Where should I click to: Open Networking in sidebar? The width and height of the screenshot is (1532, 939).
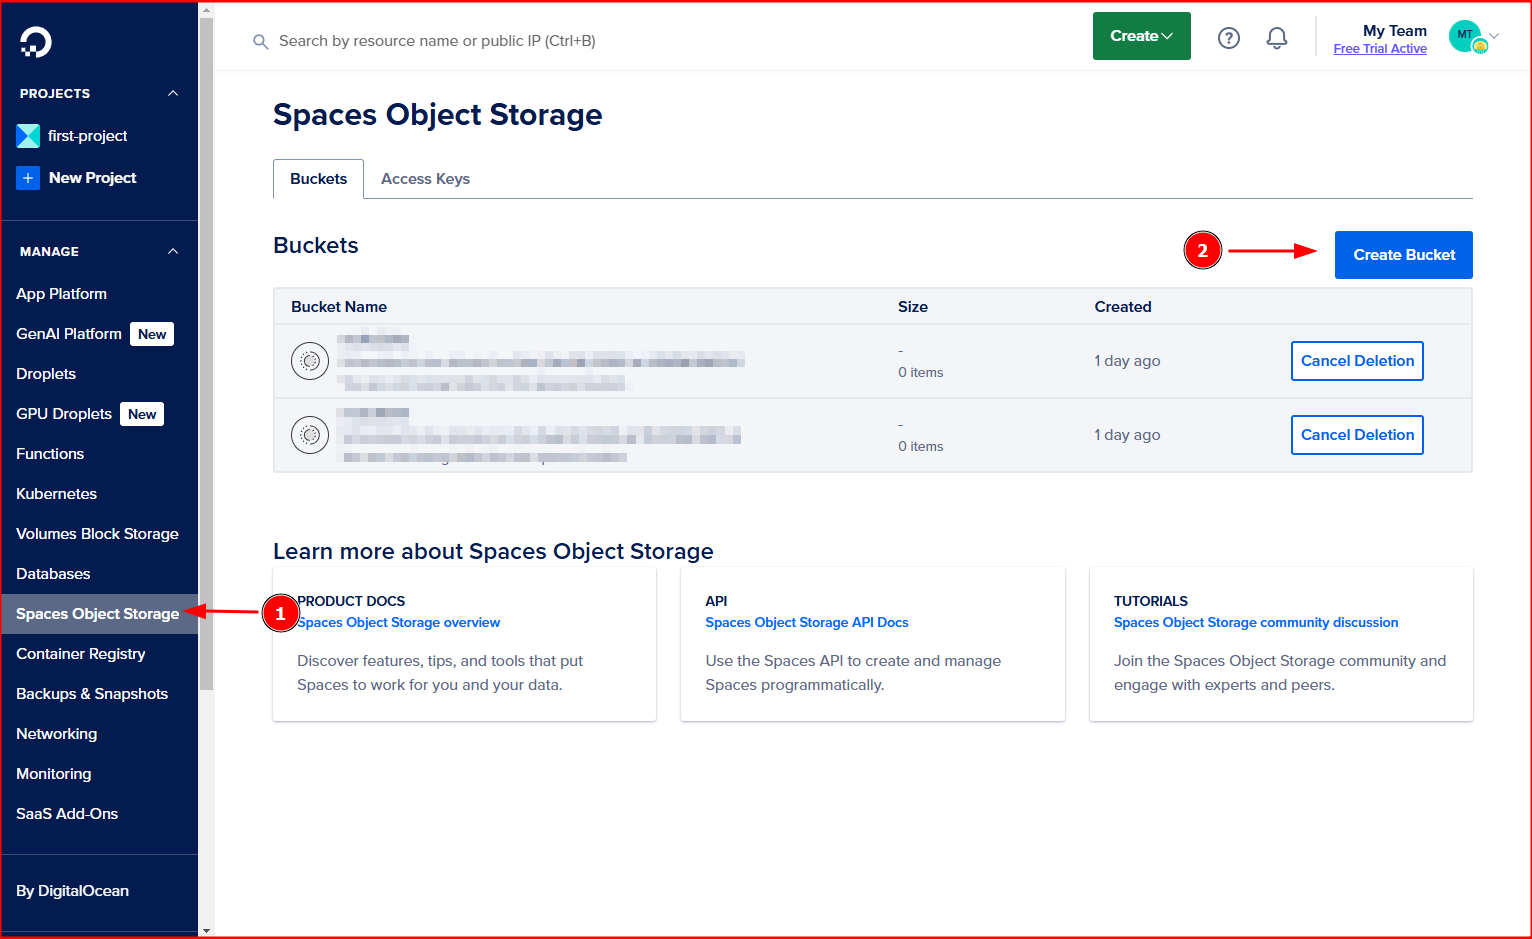[57, 734]
